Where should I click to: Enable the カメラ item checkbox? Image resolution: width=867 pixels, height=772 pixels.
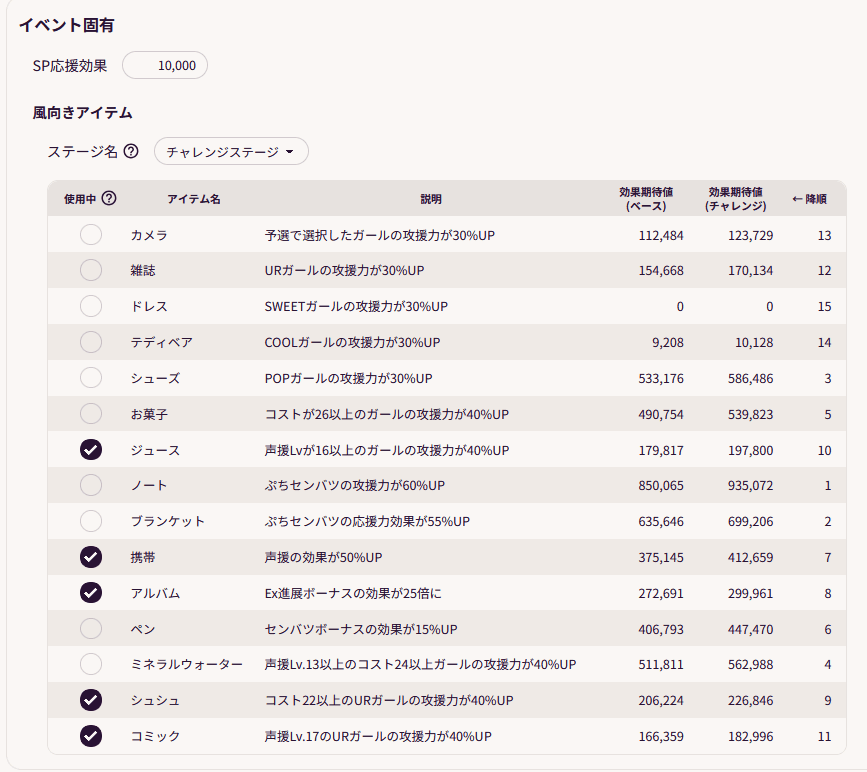click(x=91, y=235)
